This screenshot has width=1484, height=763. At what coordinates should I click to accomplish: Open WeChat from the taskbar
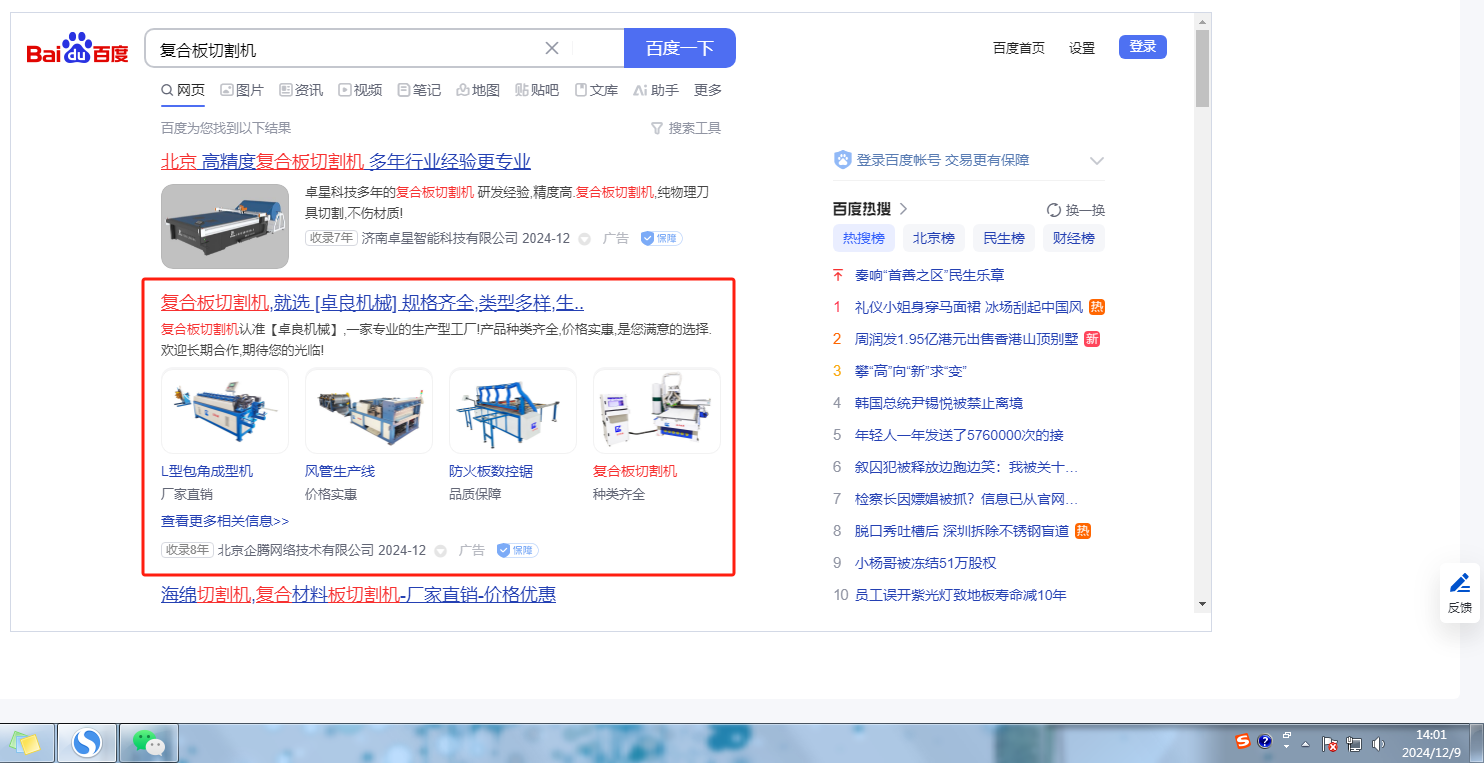(149, 743)
